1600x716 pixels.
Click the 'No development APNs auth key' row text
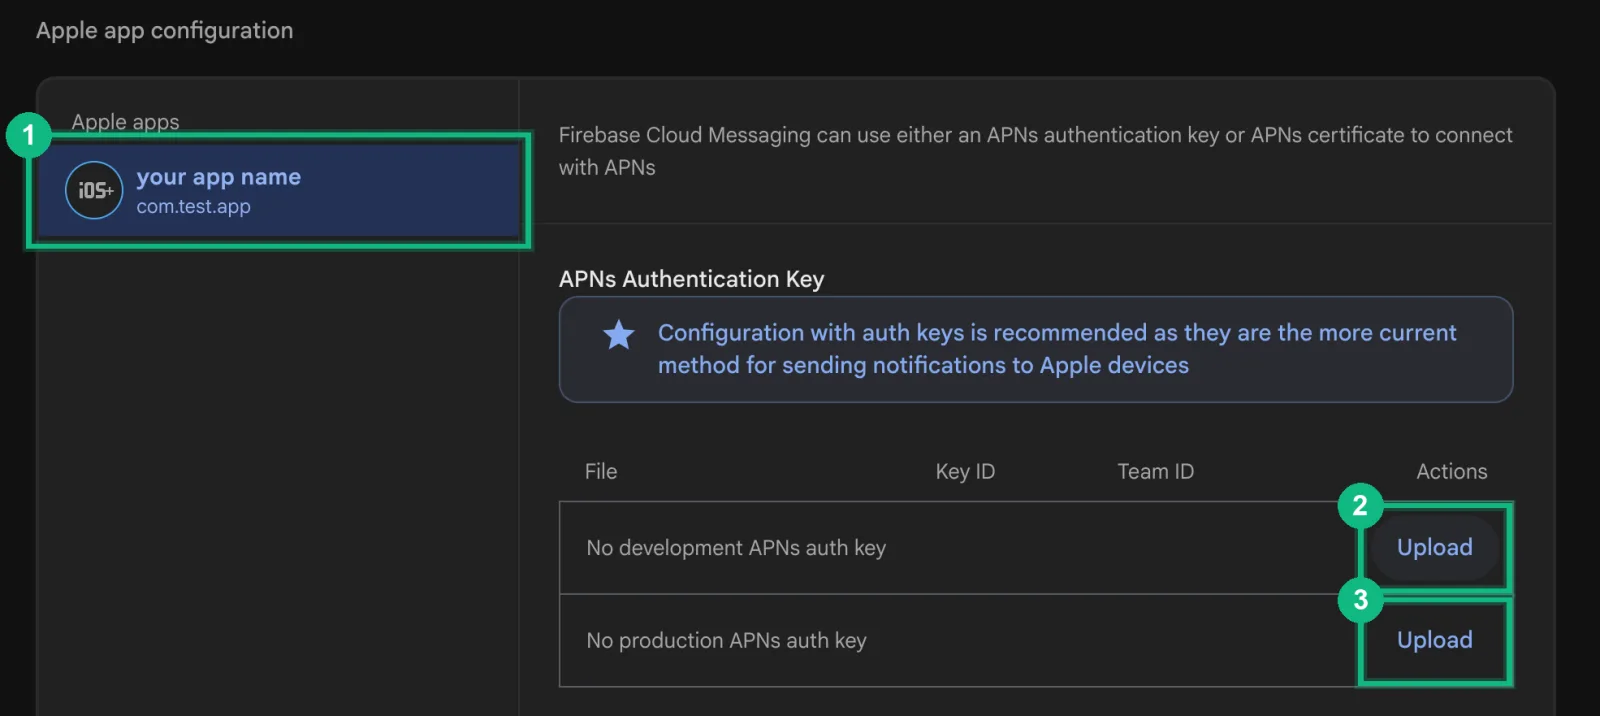click(736, 548)
